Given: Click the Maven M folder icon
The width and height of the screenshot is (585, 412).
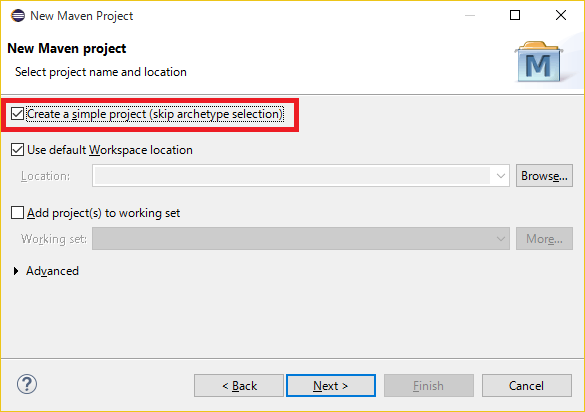Looking at the screenshot, I should click(x=538, y=62).
